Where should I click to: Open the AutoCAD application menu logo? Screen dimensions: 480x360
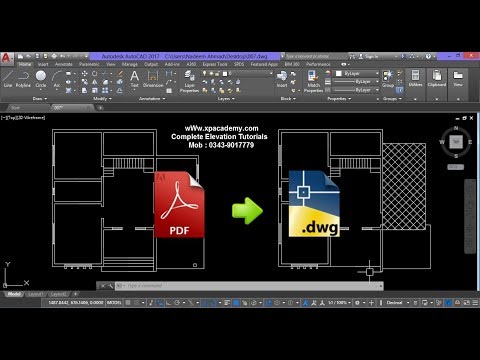tap(7, 58)
